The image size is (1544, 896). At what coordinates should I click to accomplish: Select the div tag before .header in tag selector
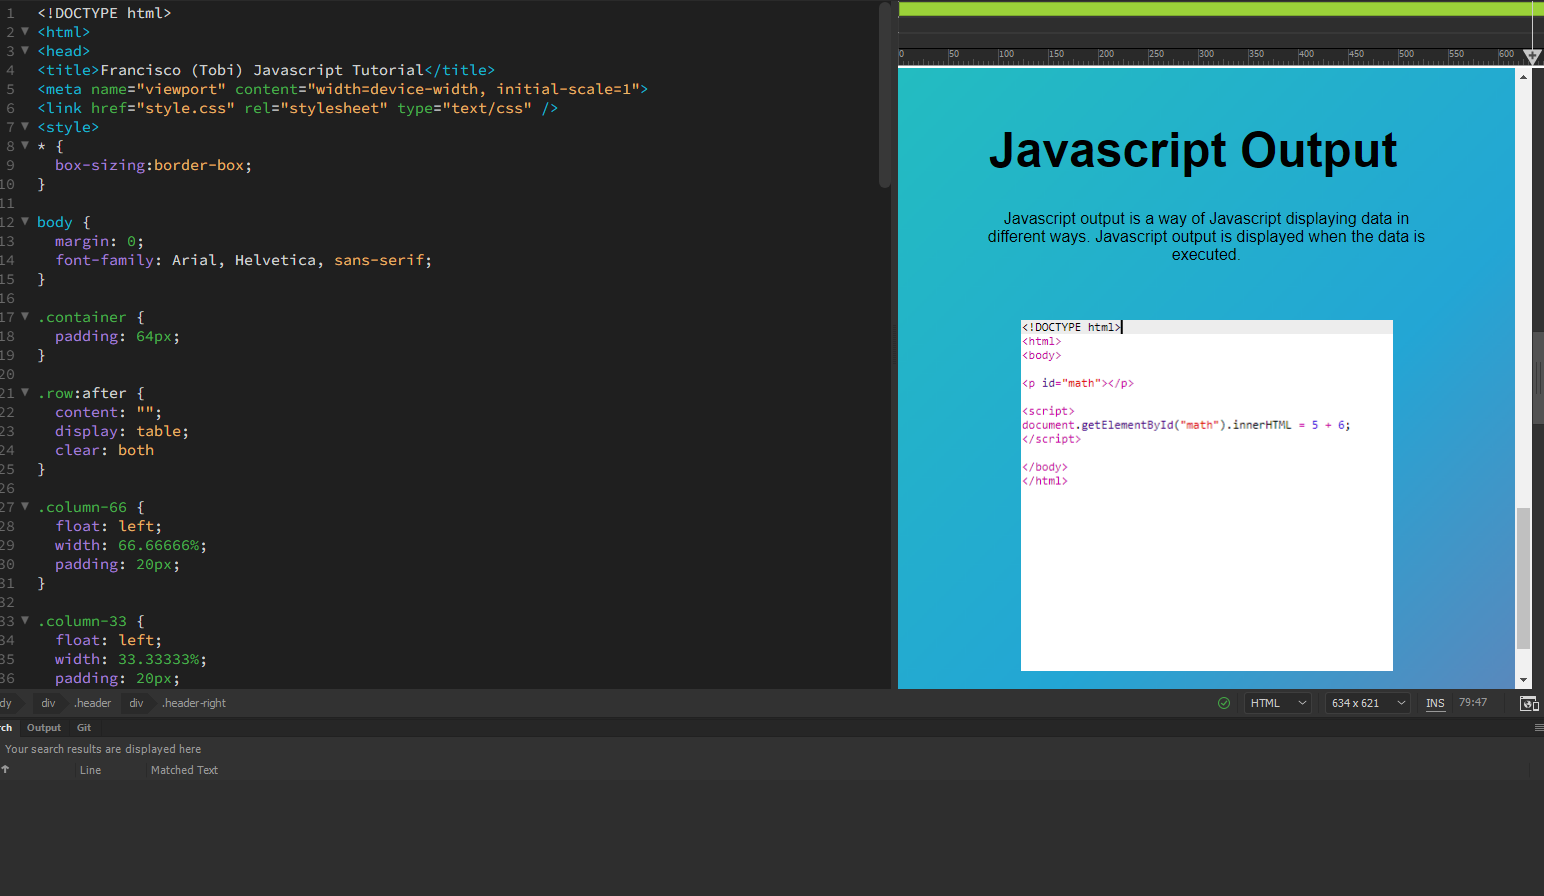click(48, 703)
